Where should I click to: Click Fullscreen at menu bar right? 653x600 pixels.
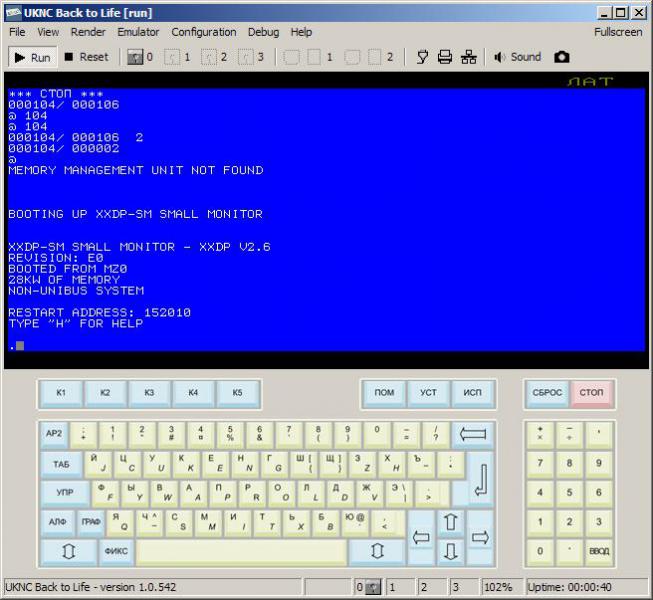(618, 32)
